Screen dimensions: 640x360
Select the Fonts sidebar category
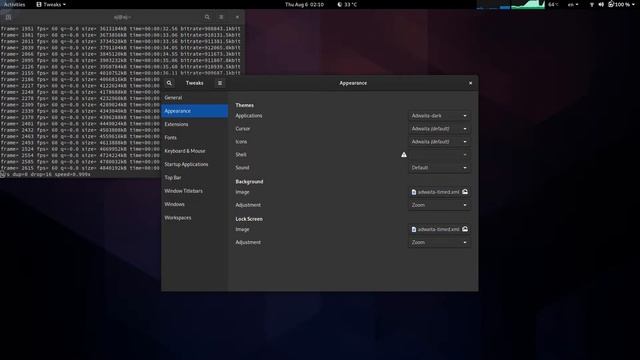(195, 138)
